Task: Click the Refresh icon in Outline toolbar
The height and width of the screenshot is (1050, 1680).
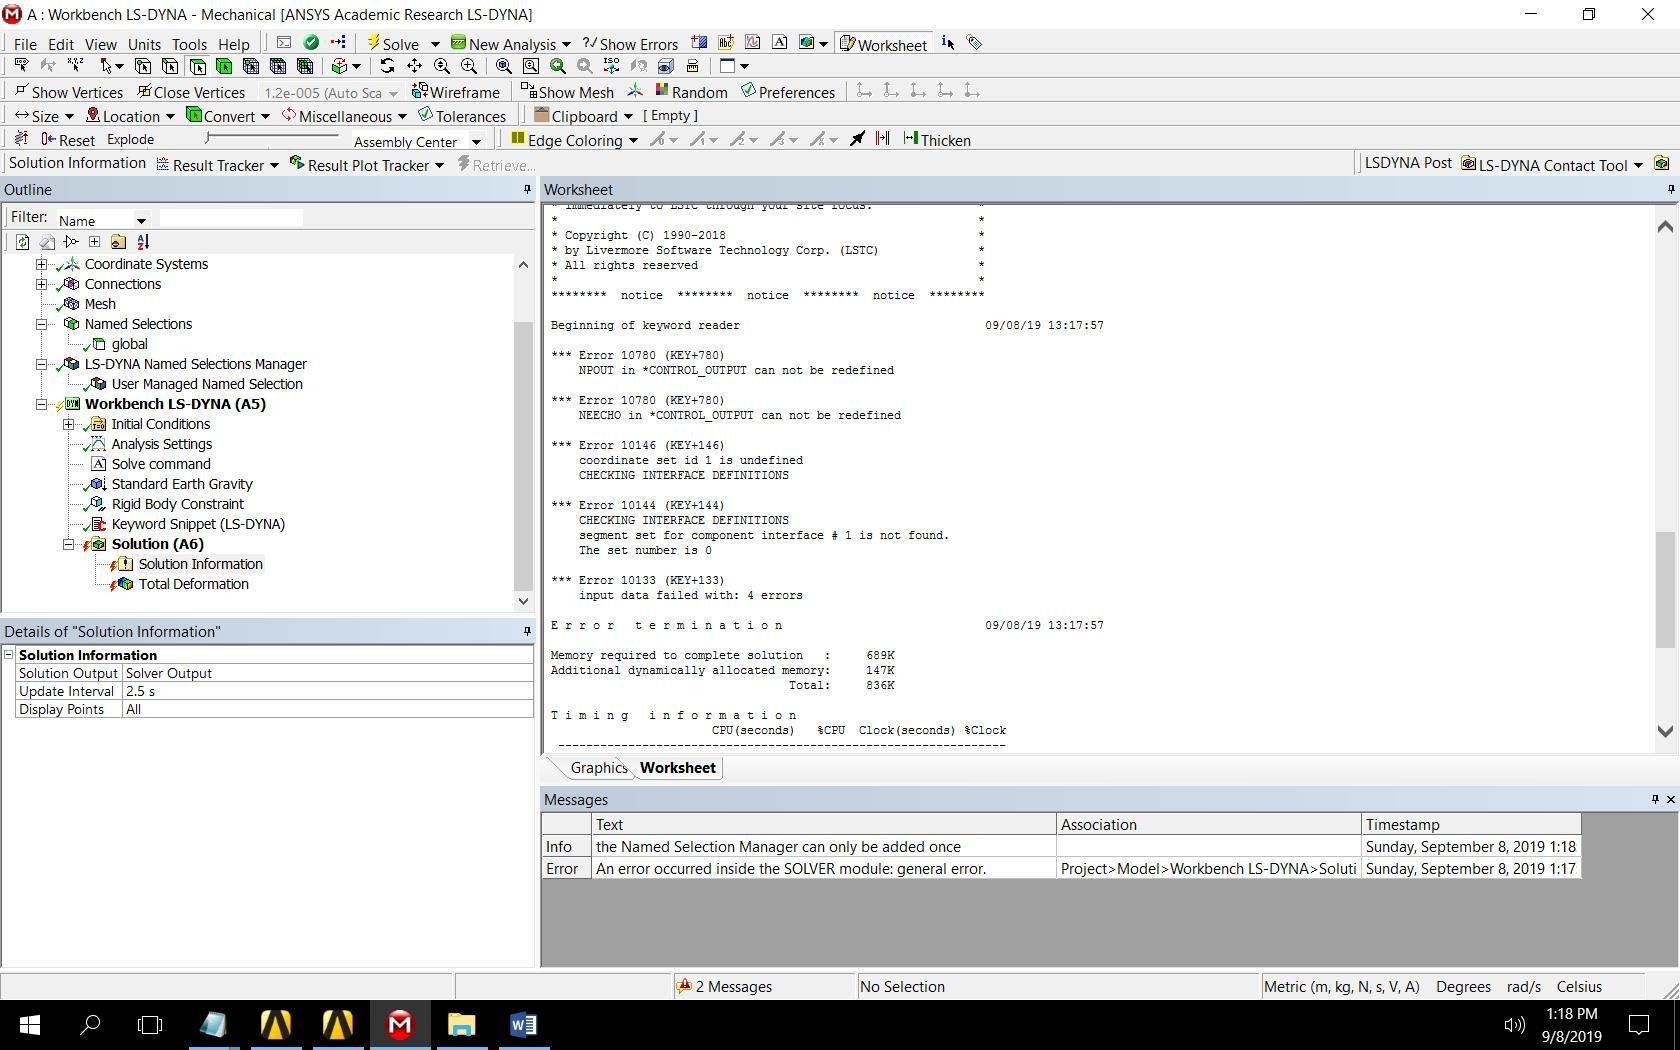Action: [x=22, y=242]
